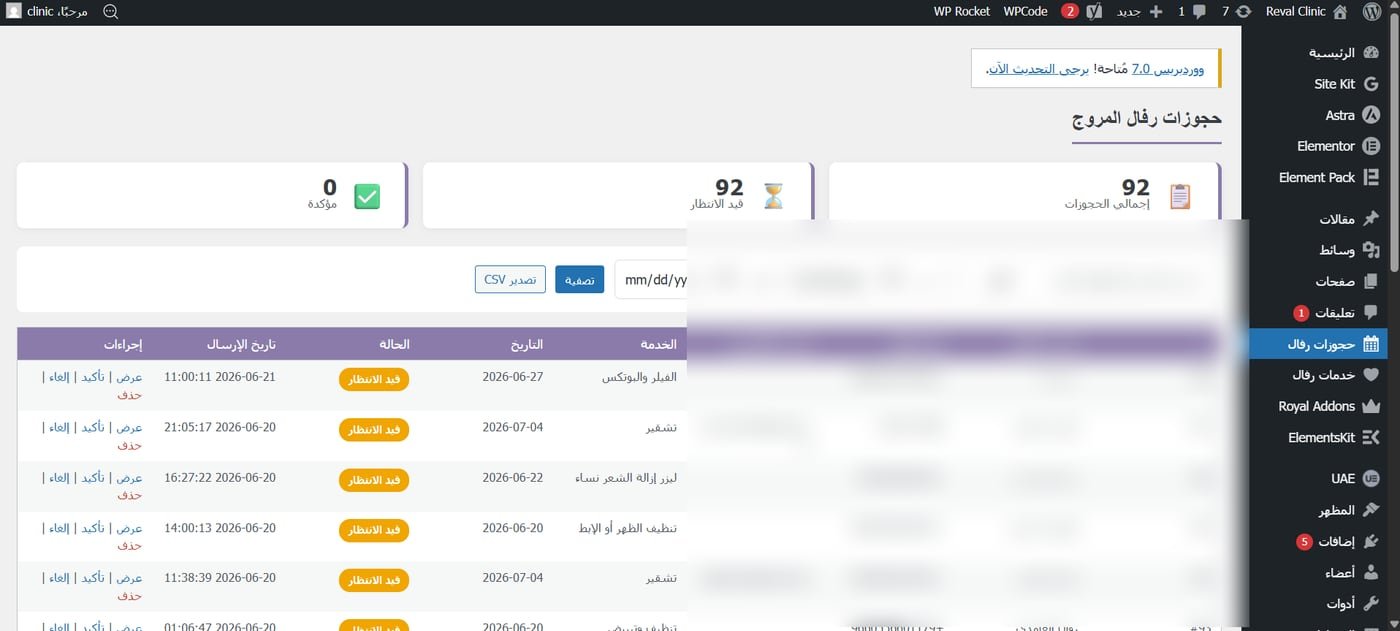Click the خدمات رفال heart icon
The width and height of the screenshot is (1400, 631).
point(1371,375)
